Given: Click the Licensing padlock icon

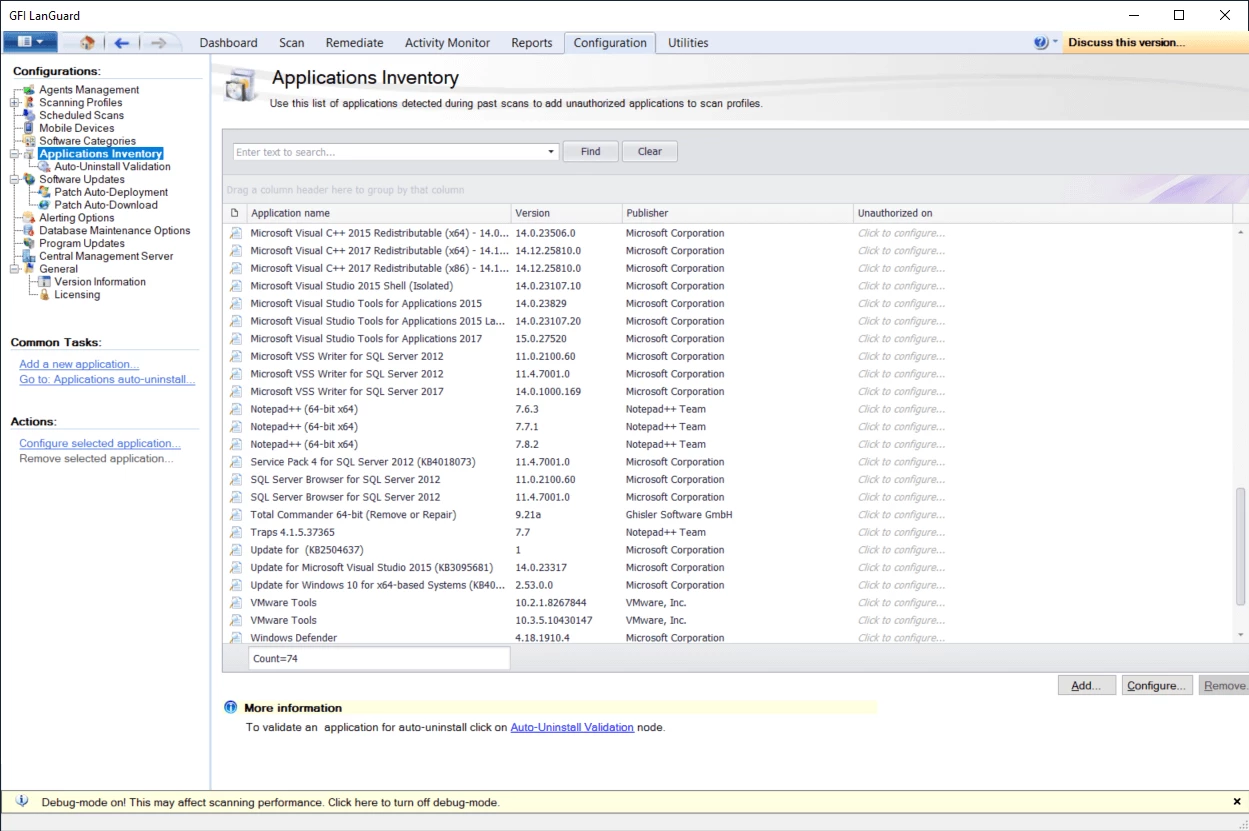Looking at the screenshot, I should 45,295.
